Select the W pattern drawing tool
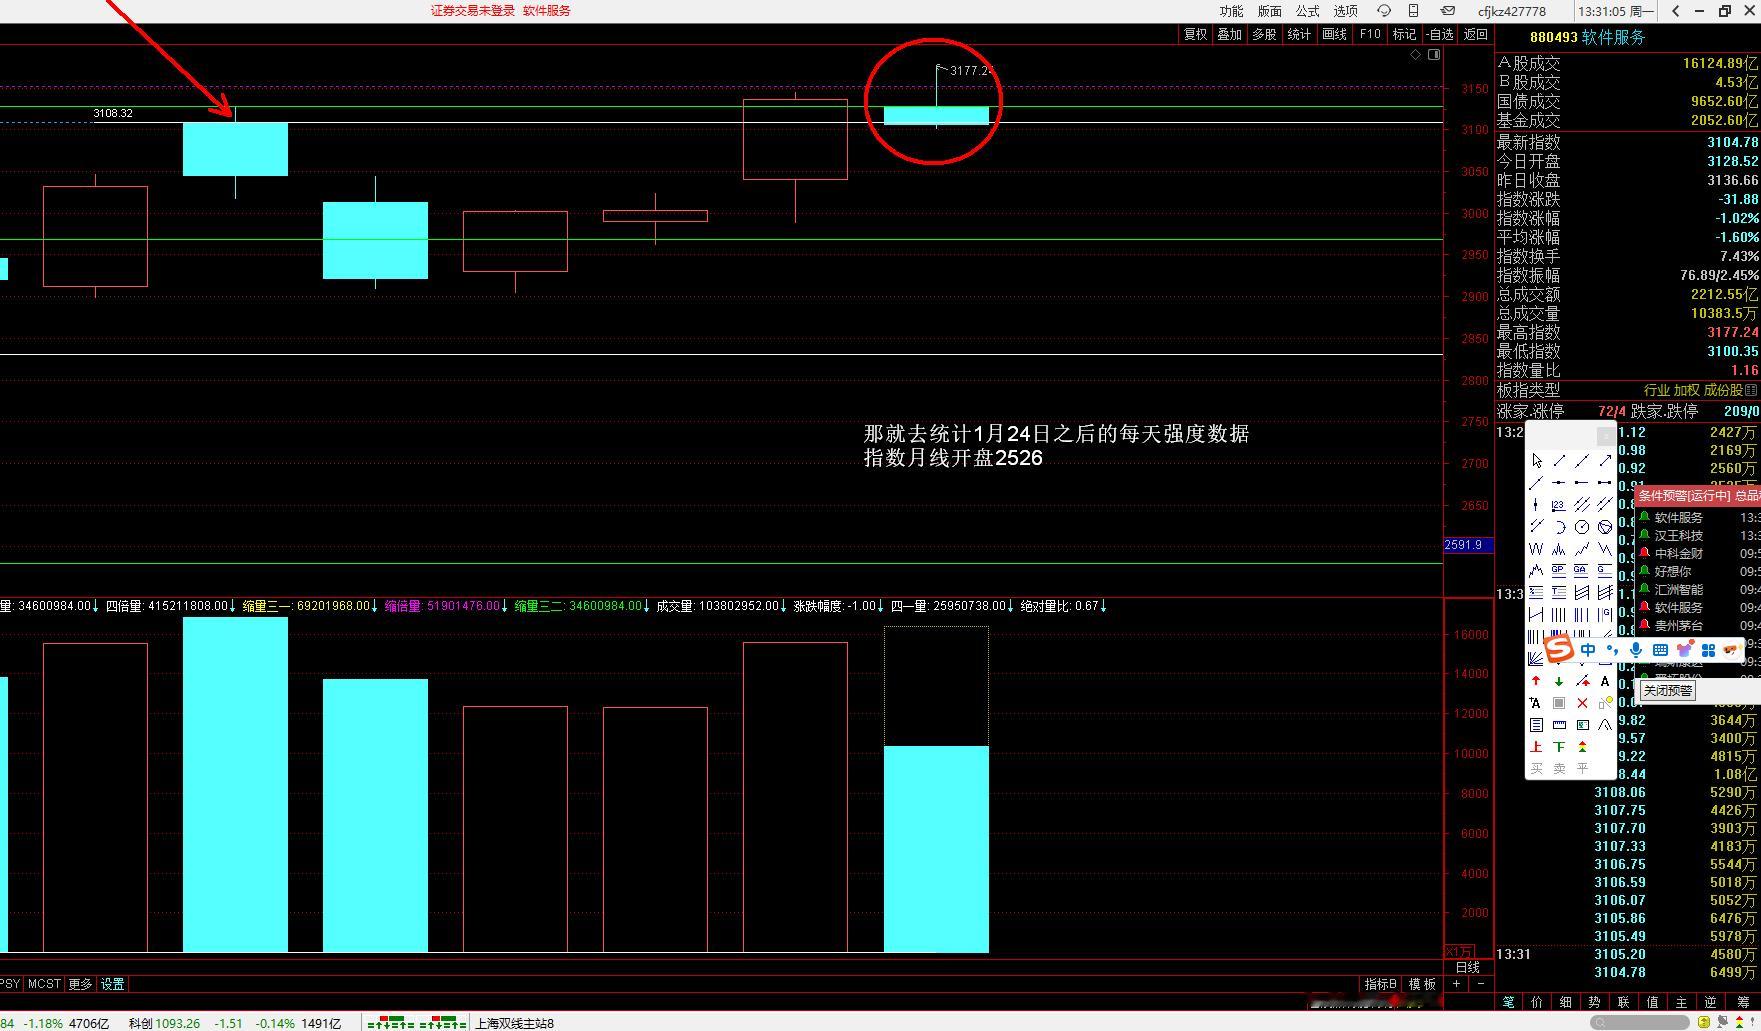The image size is (1761, 1031). pyautogui.click(x=1536, y=549)
